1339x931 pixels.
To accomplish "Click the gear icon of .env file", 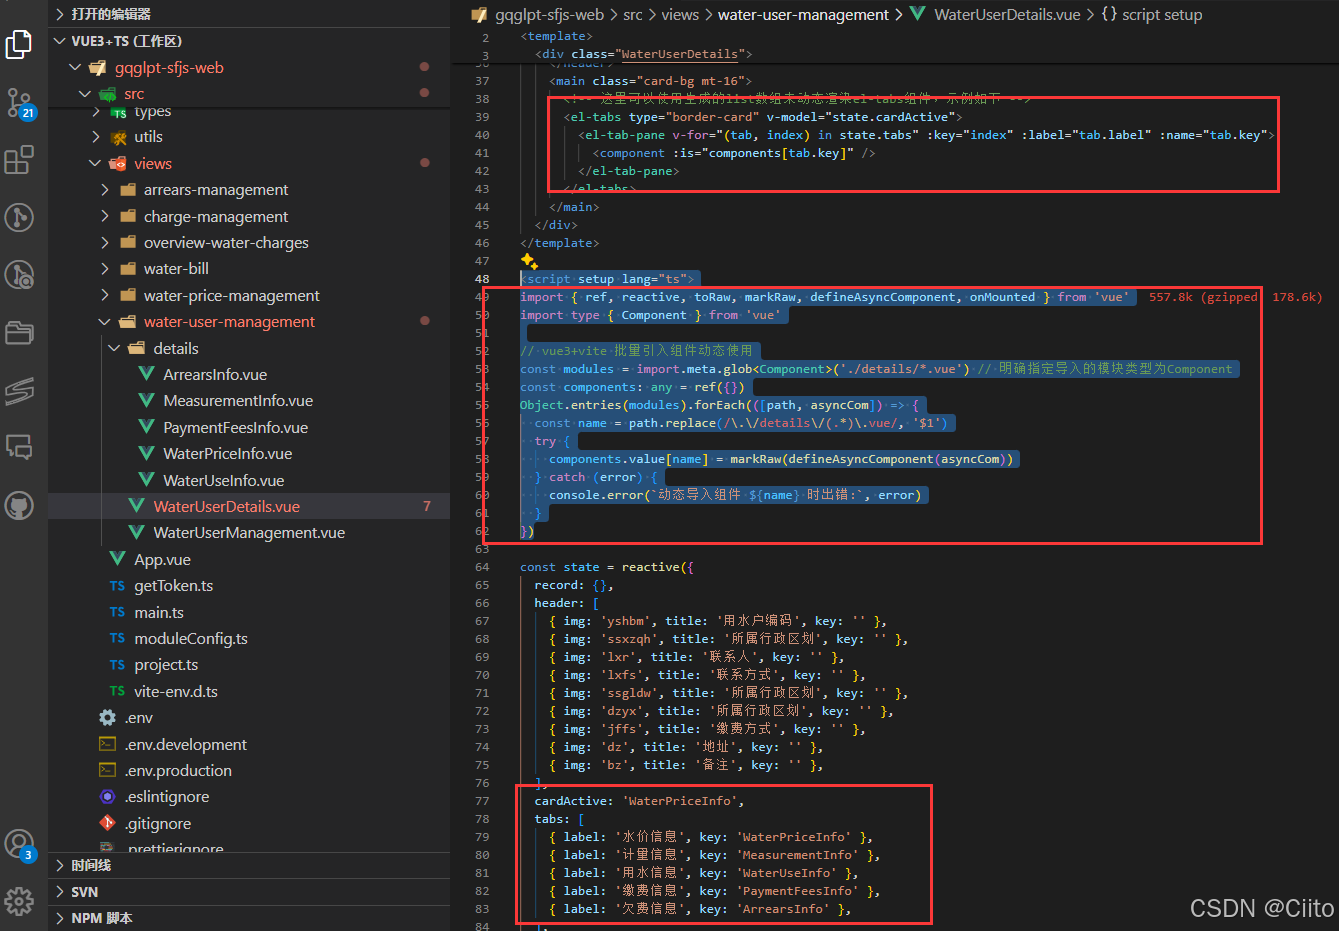I will point(108,717).
